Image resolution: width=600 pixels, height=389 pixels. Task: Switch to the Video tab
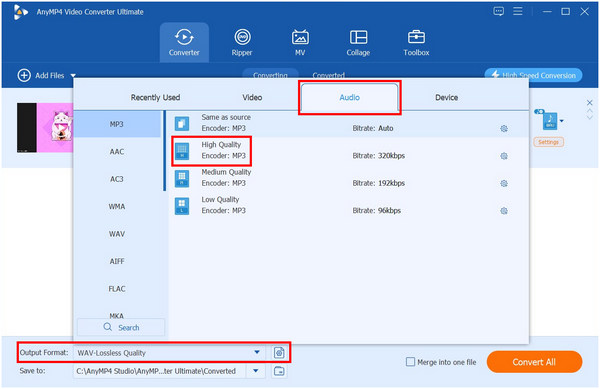click(252, 98)
